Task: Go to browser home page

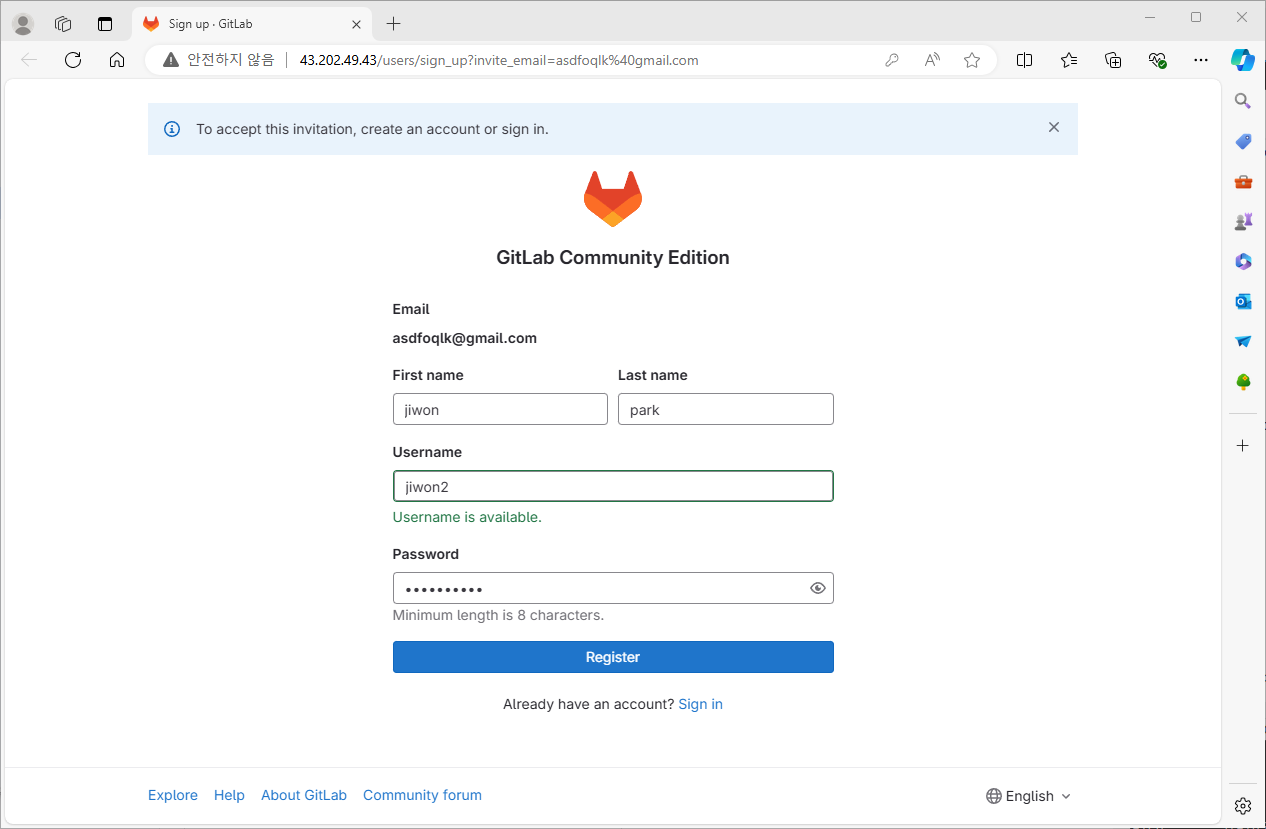Action: coord(117,60)
